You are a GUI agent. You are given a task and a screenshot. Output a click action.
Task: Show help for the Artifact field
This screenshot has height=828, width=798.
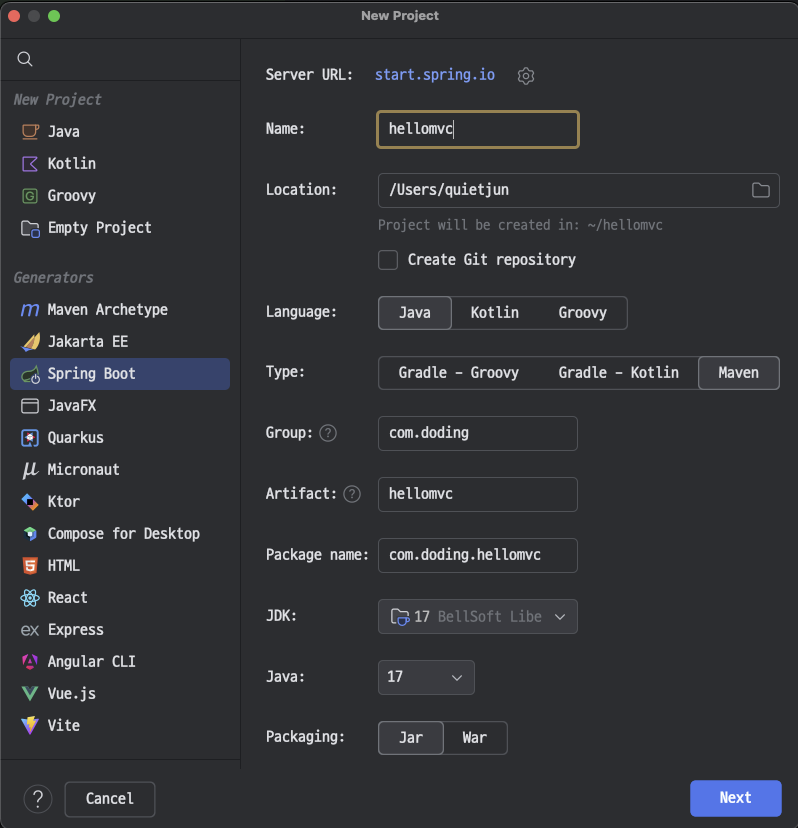click(352, 494)
